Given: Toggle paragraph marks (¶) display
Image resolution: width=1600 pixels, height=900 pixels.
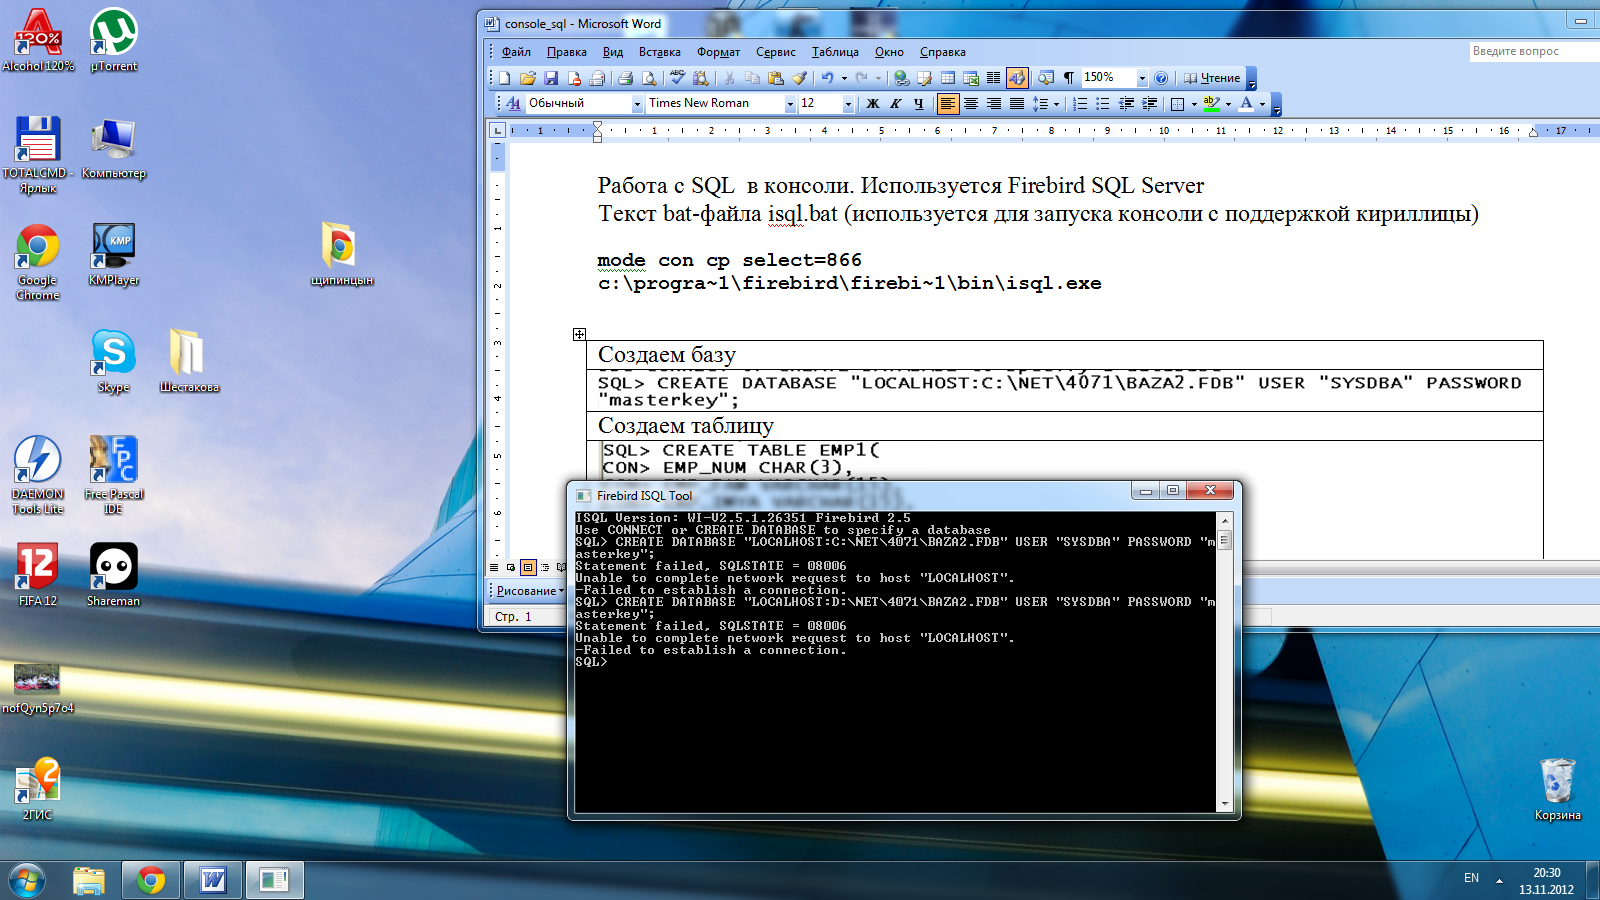Looking at the screenshot, I should (x=1069, y=78).
